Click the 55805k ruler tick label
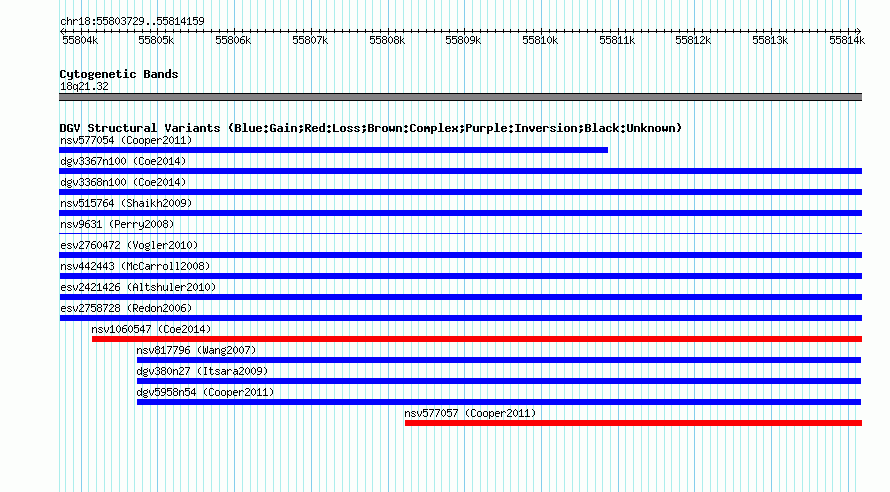The image size is (890, 492). (156, 40)
